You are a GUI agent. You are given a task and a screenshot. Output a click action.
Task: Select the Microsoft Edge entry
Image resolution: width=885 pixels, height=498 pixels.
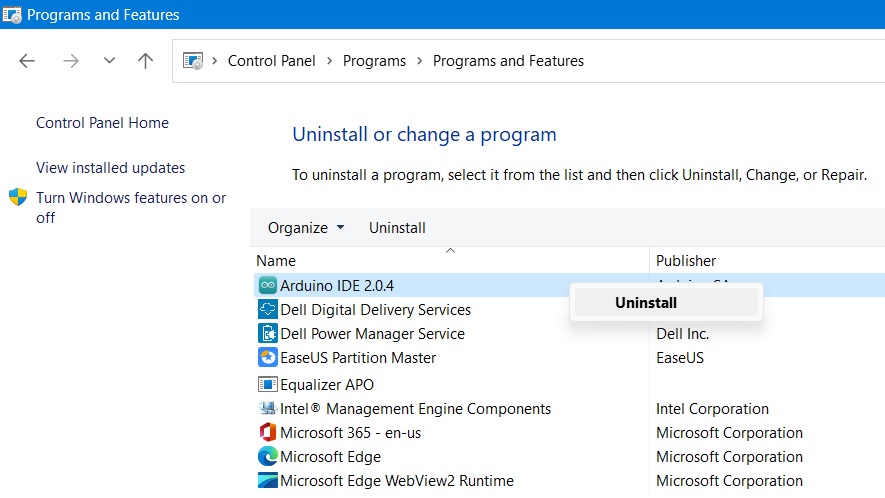pyautogui.click(x=330, y=456)
